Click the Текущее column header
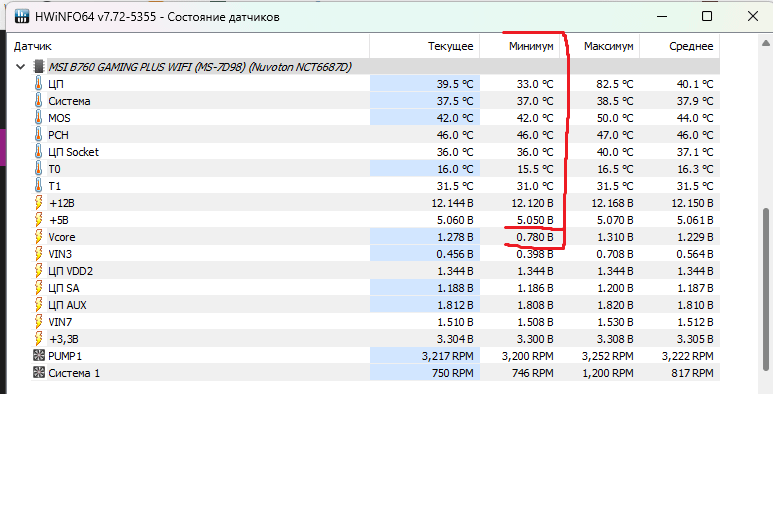 click(424, 46)
